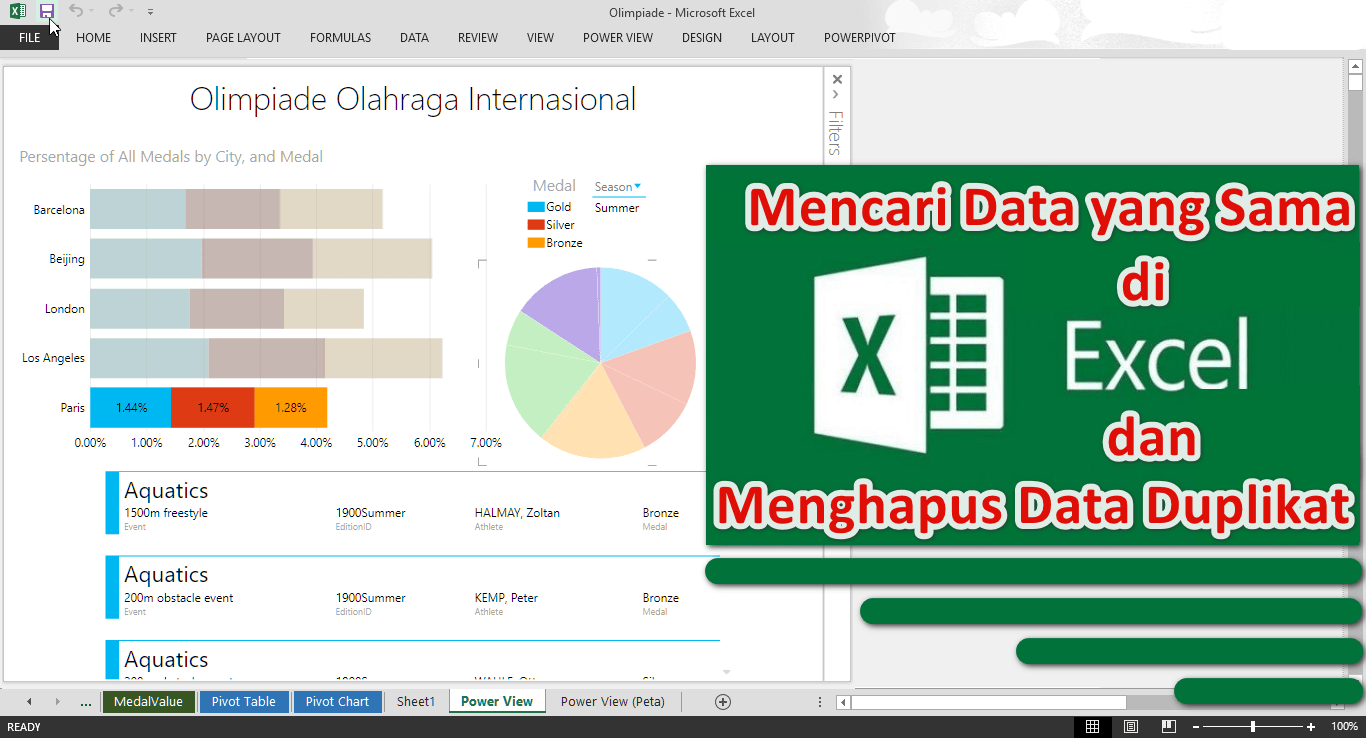Click the vertical scrollbar up arrow
1366x738 pixels.
click(1355, 68)
